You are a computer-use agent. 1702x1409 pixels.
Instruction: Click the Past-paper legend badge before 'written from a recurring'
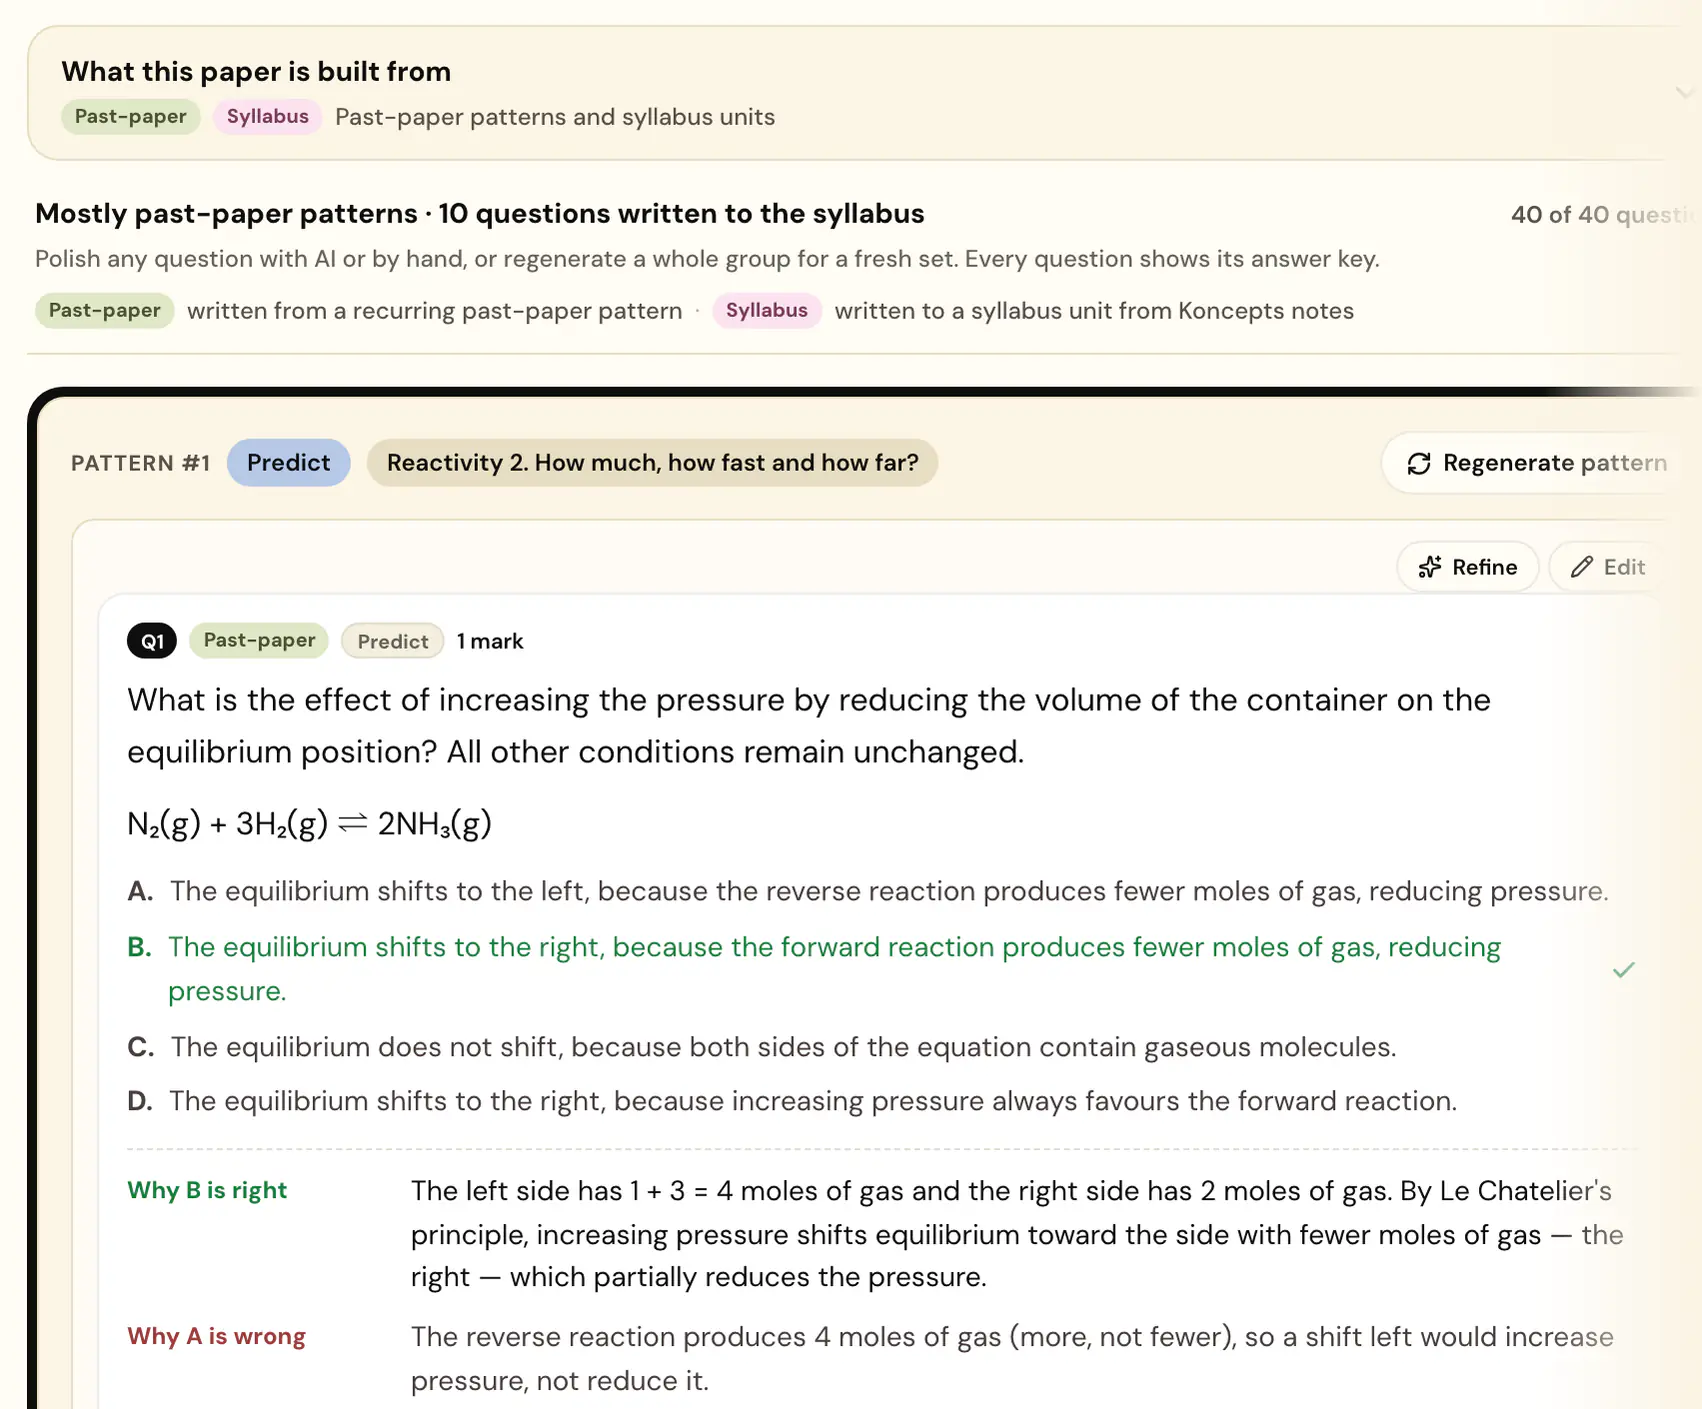pos(105,311)
